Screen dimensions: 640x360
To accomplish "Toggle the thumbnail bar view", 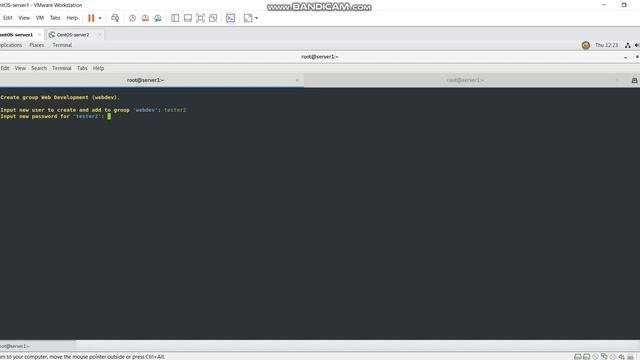I will click(188, 18).
